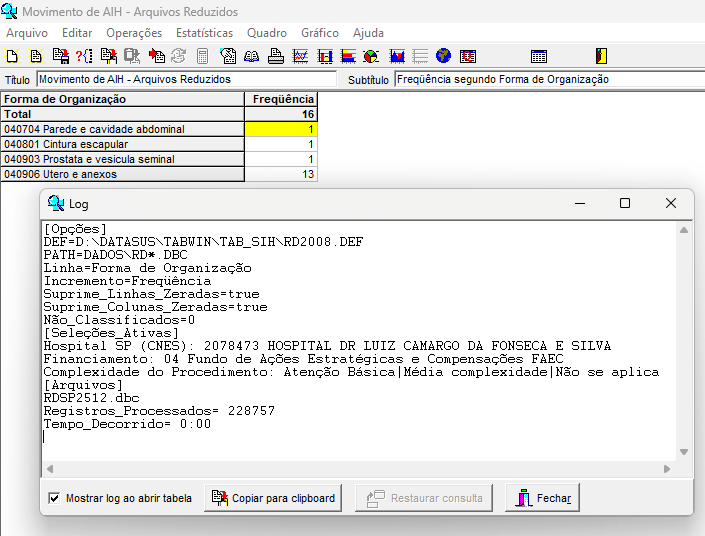
Task: Select row 040906 Utero e anexos
Action: click(x=122, y=174)
